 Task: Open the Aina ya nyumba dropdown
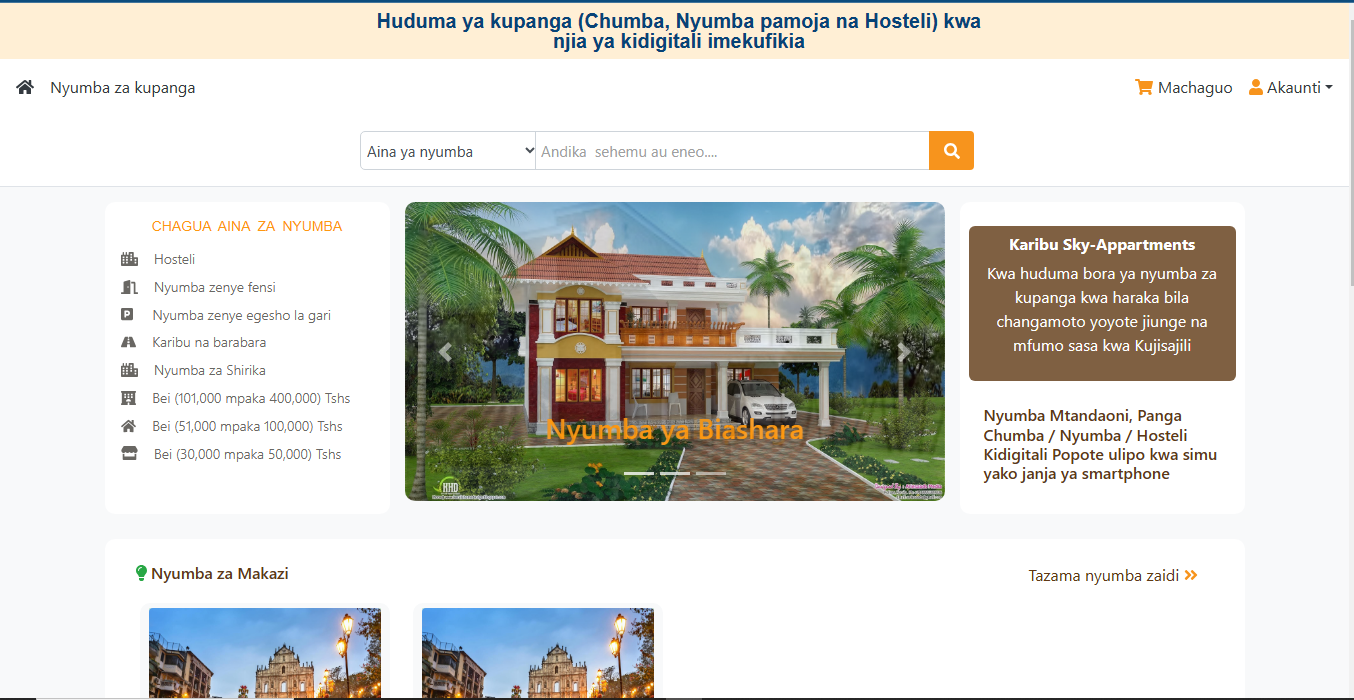tap(448, 152)
